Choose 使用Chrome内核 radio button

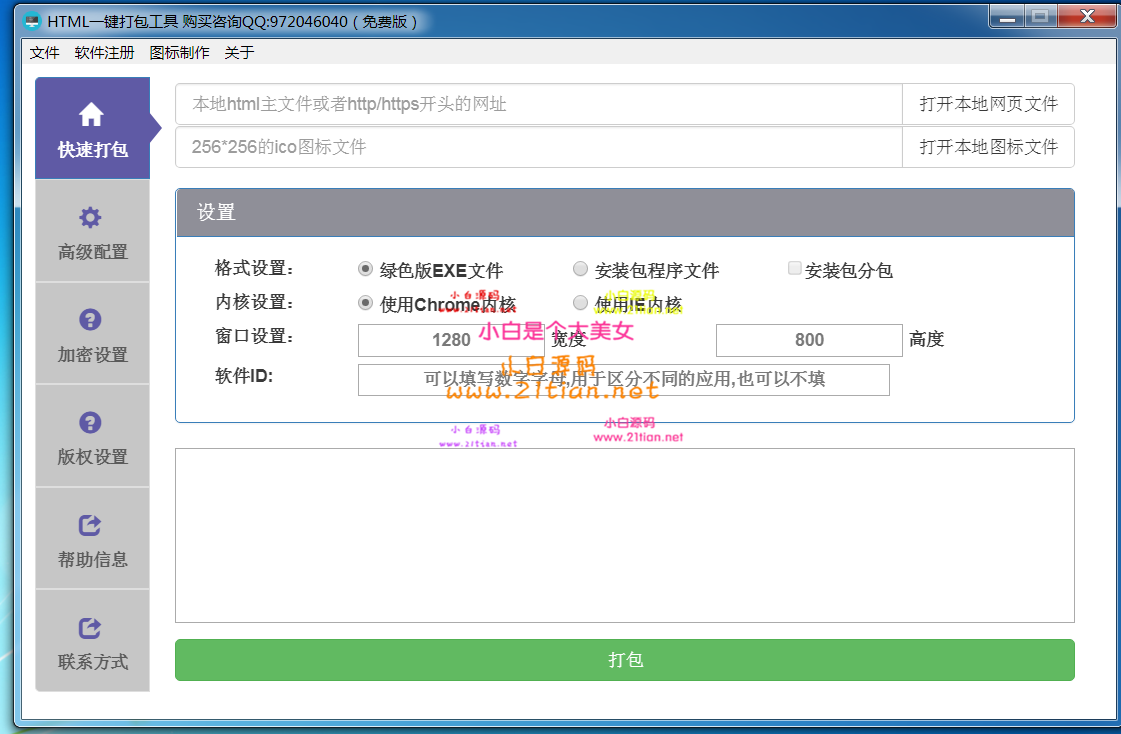tap(366, 303)
